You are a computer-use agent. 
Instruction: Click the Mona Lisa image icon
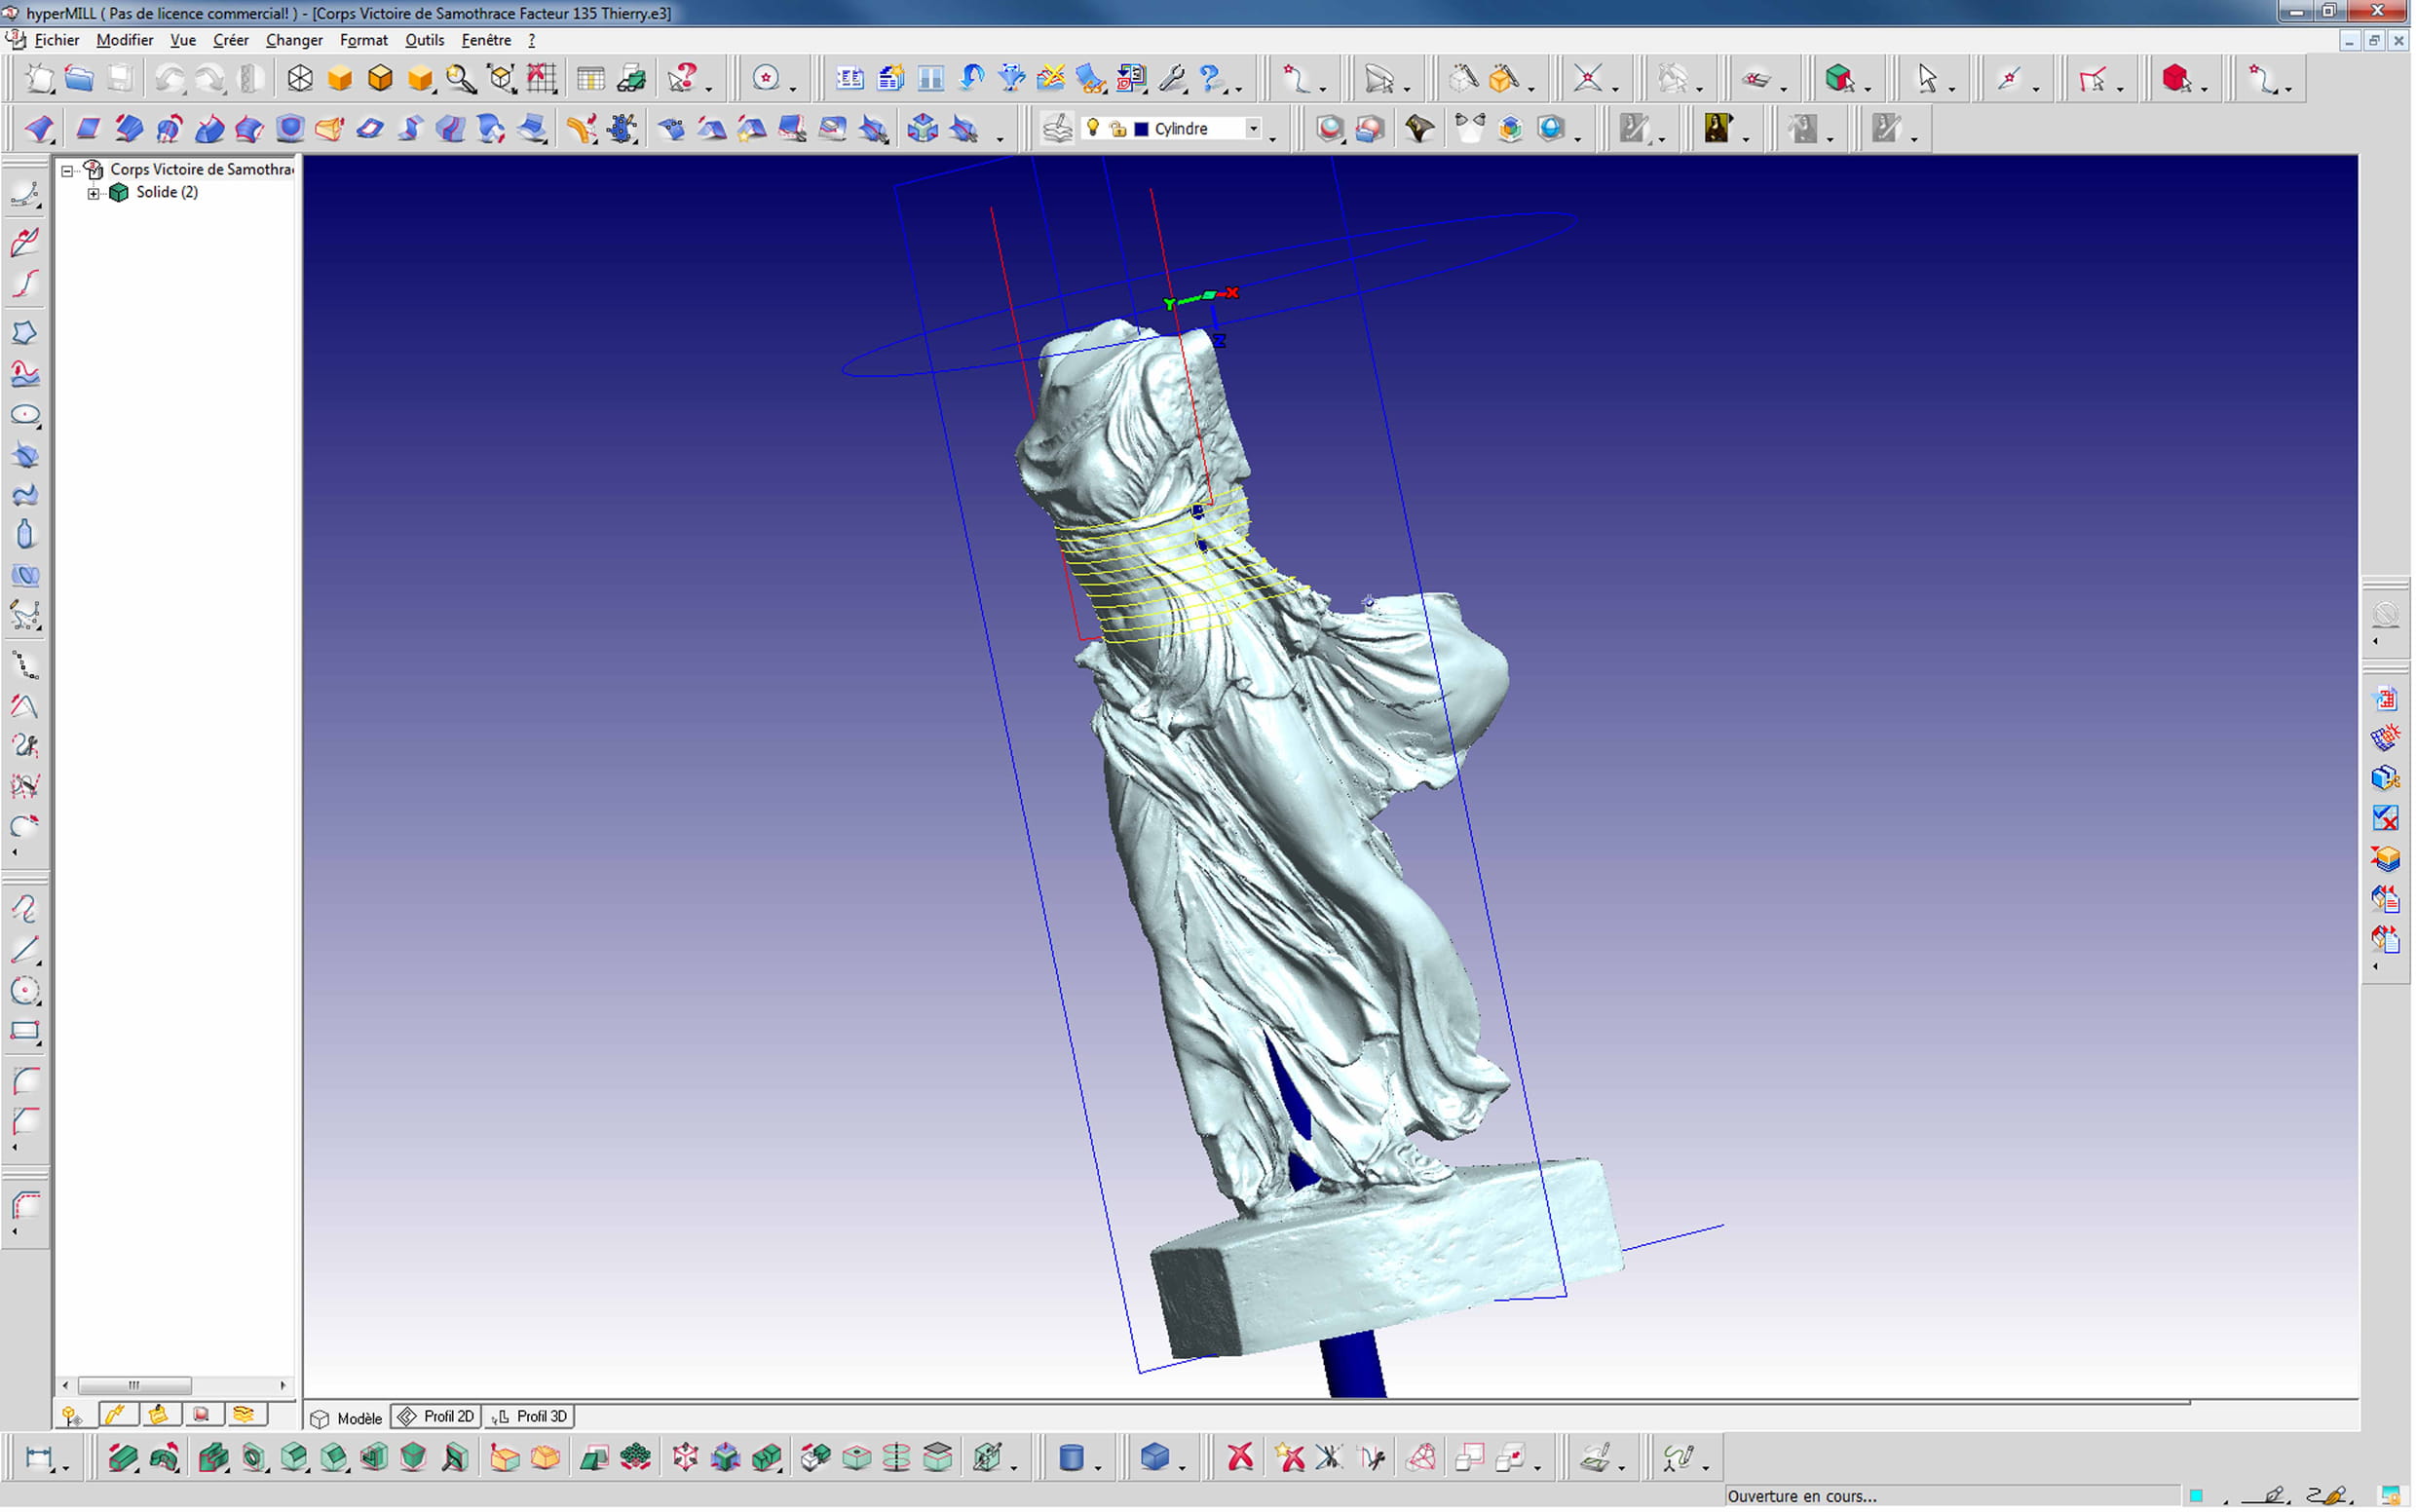[1717, 129]
